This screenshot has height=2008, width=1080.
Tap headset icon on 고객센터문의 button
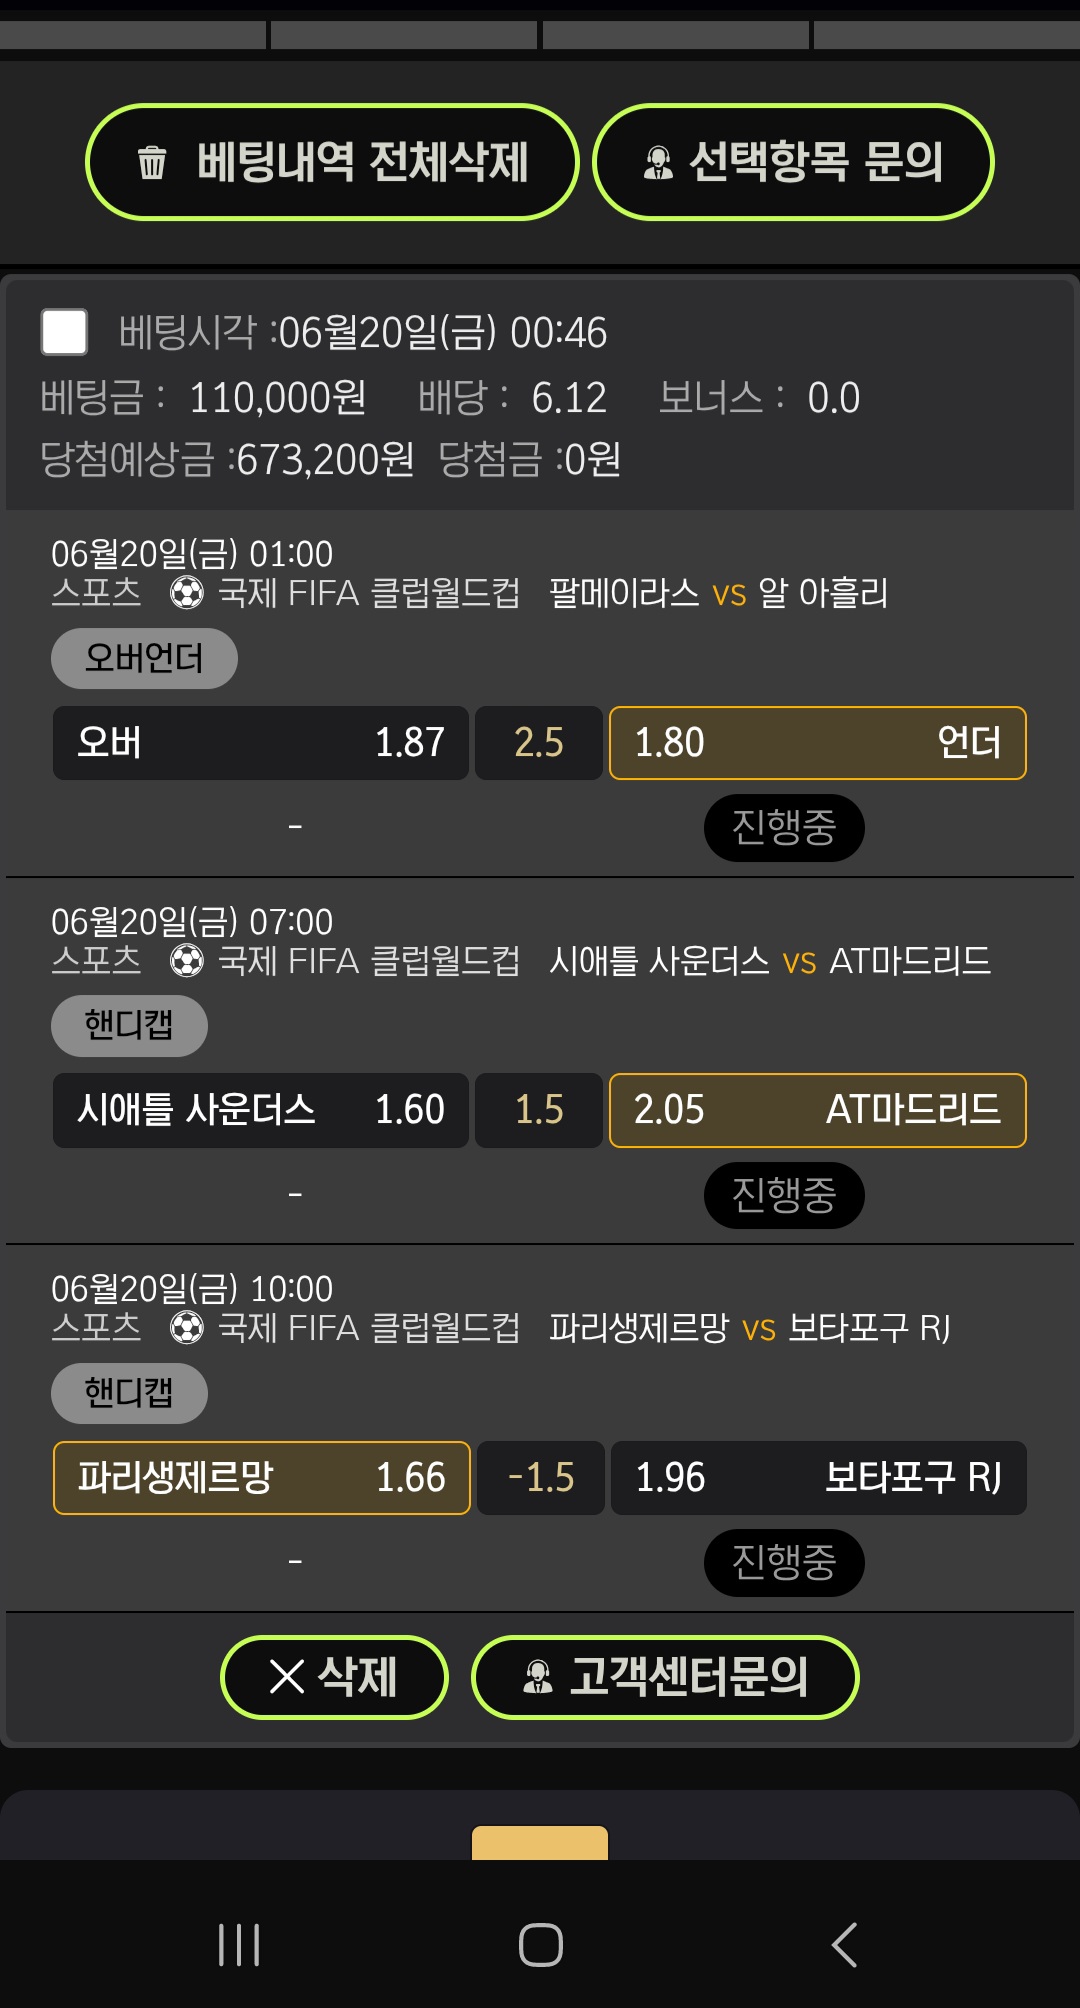pos(538,1677)
